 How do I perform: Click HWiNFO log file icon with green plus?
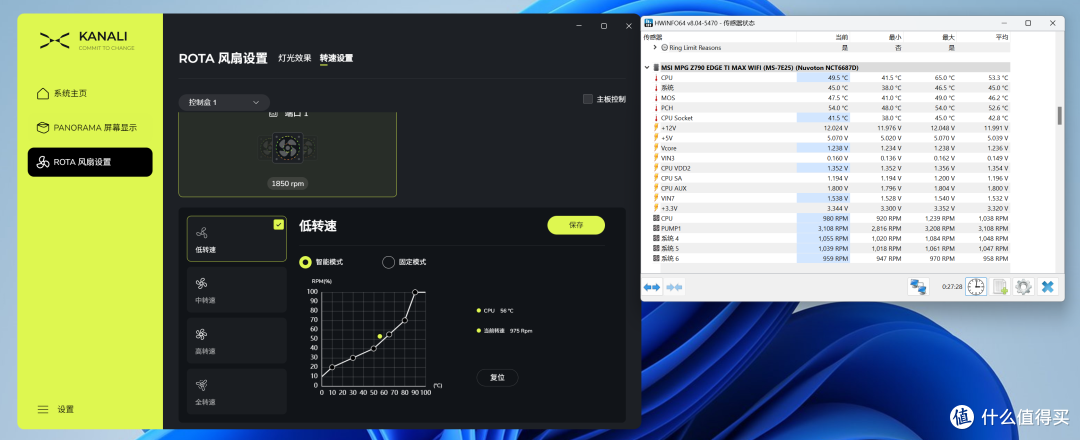click(x=1000, y=287)
